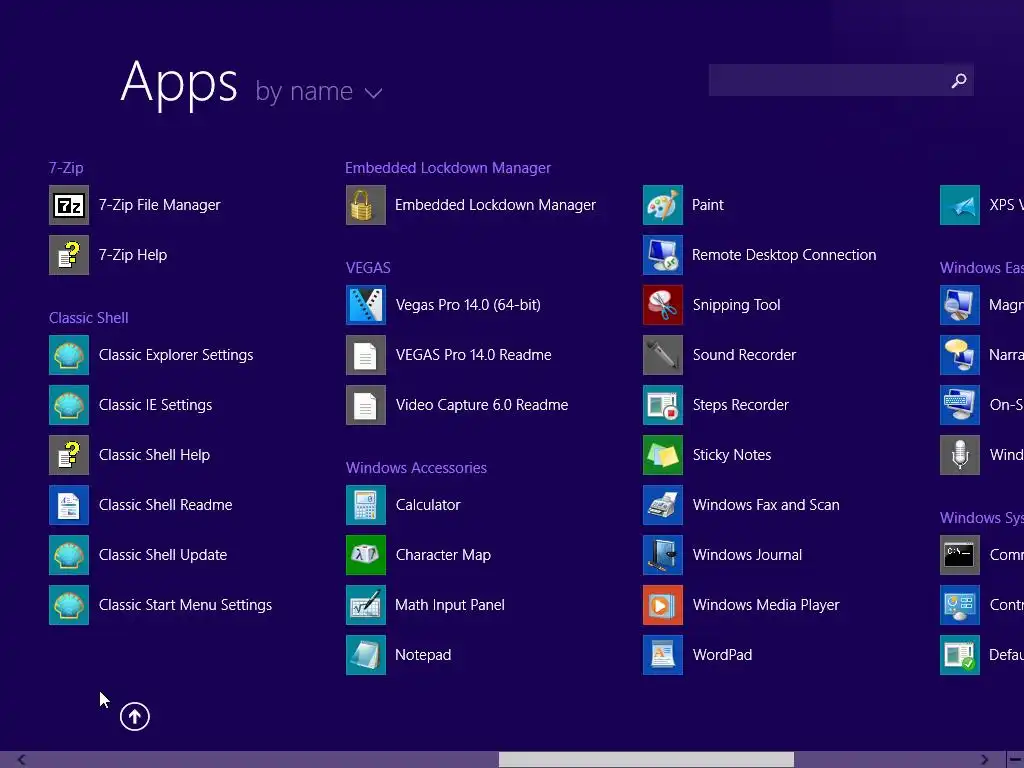The height and width of the screenshot is (768, 1024).
Task: Open the Magnifier icon
Action: 960,305
